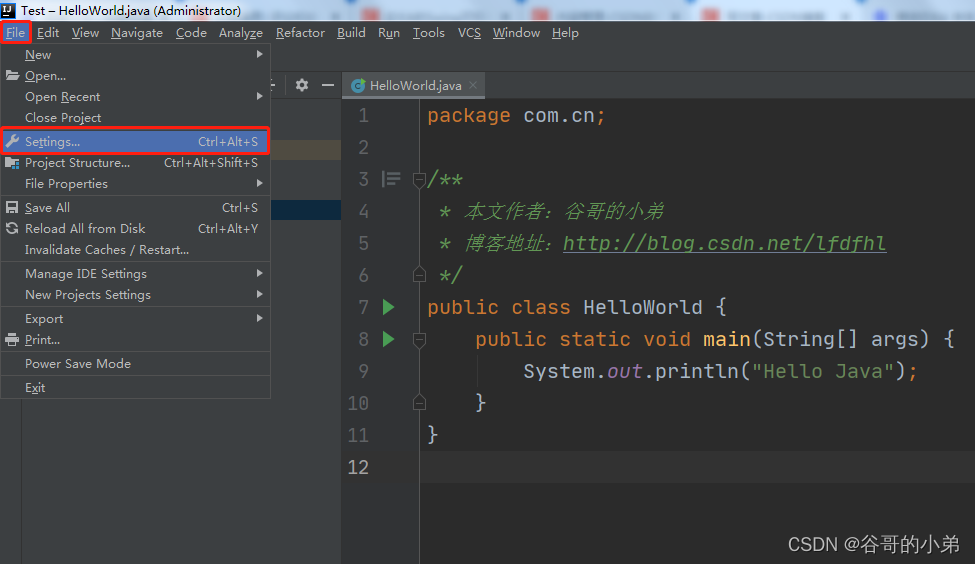Collapse the Javadoc comment fold at line 3

pyautogui.click(x=419, y=180)
